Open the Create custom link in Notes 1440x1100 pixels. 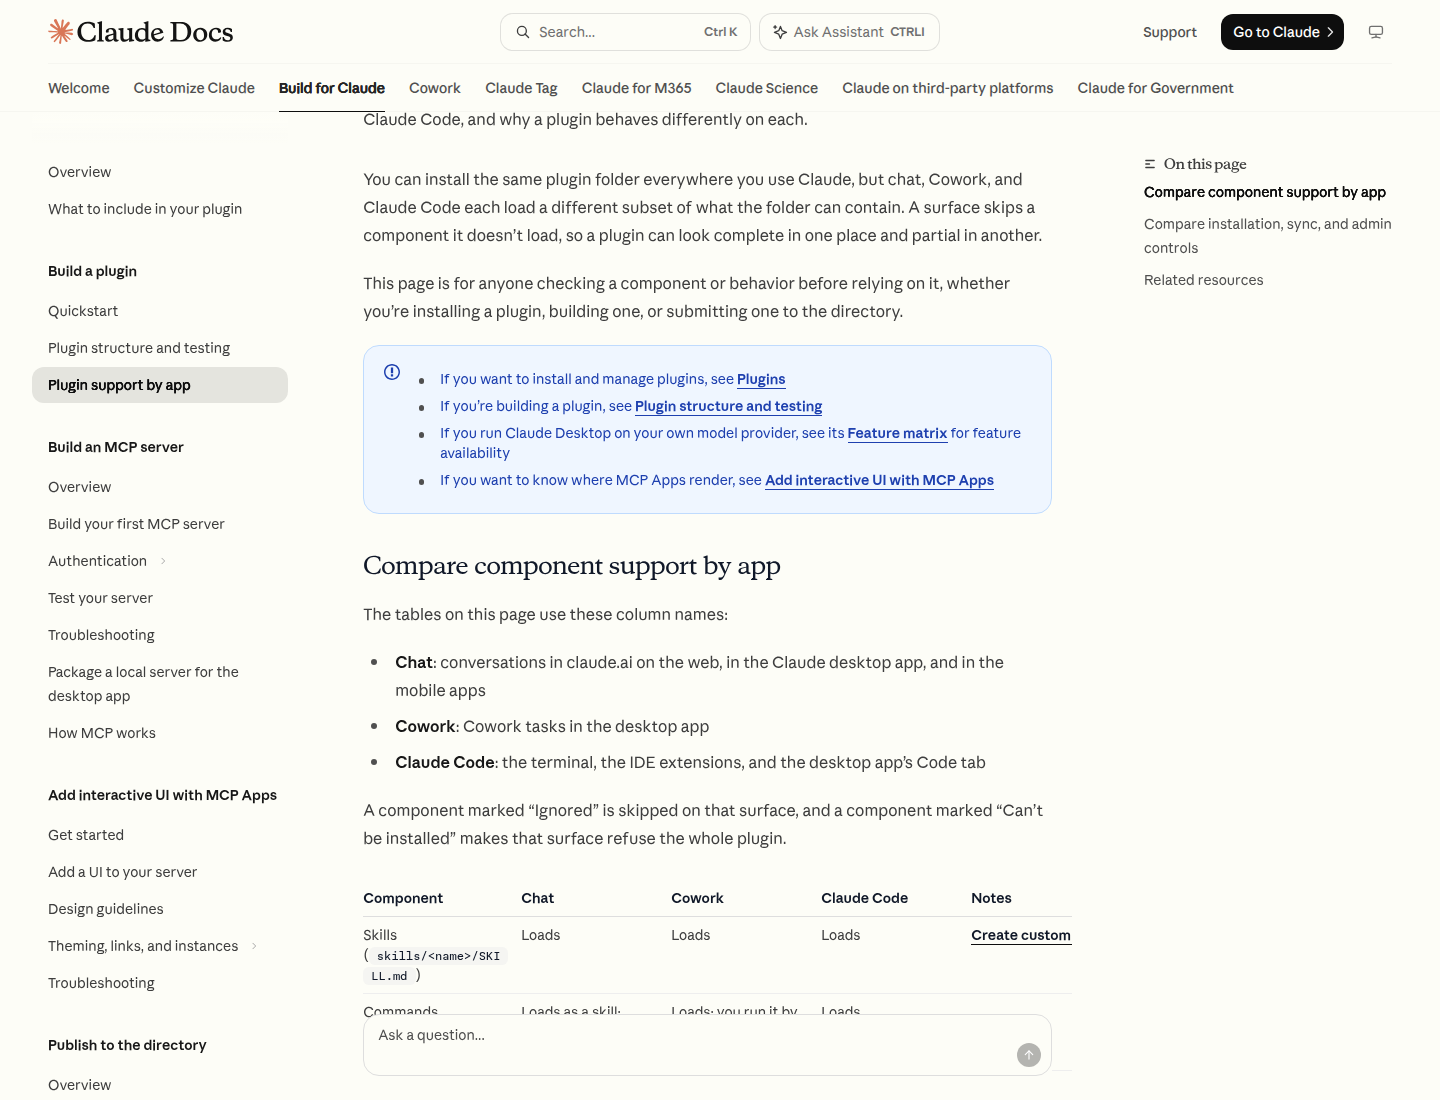coord(1021,935)
